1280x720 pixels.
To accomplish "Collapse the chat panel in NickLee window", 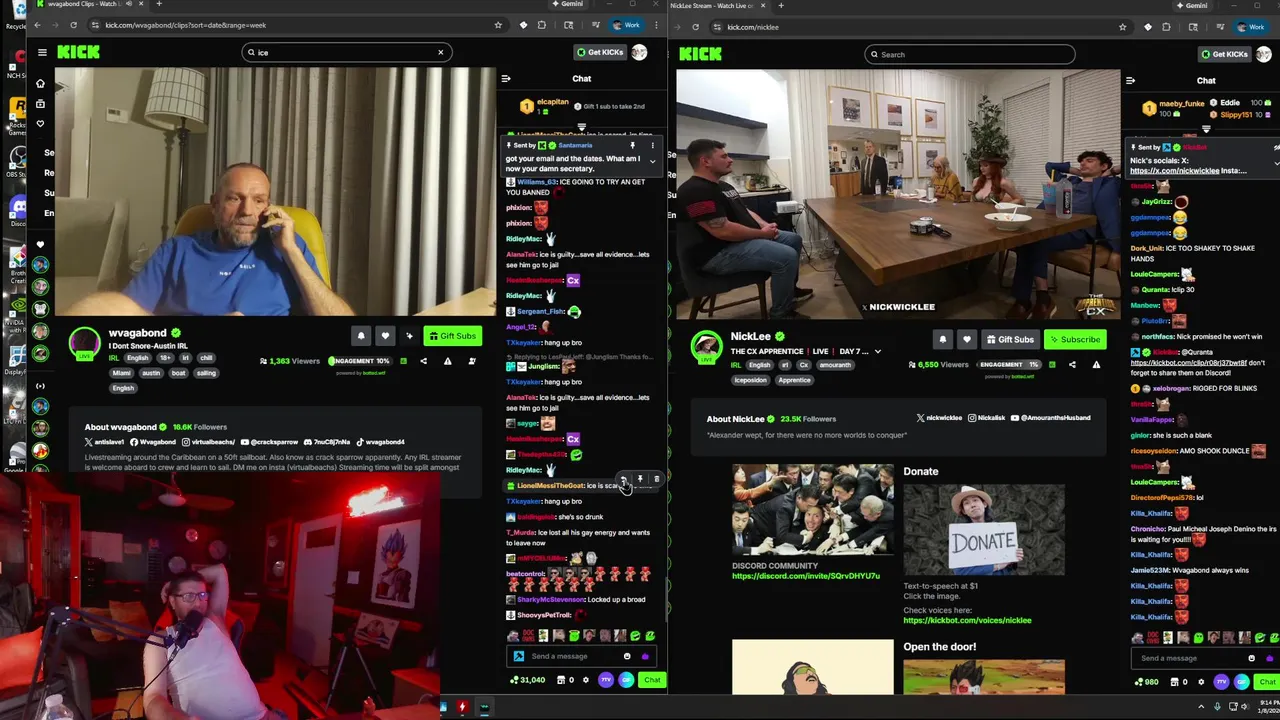I will pos(1131,81).
